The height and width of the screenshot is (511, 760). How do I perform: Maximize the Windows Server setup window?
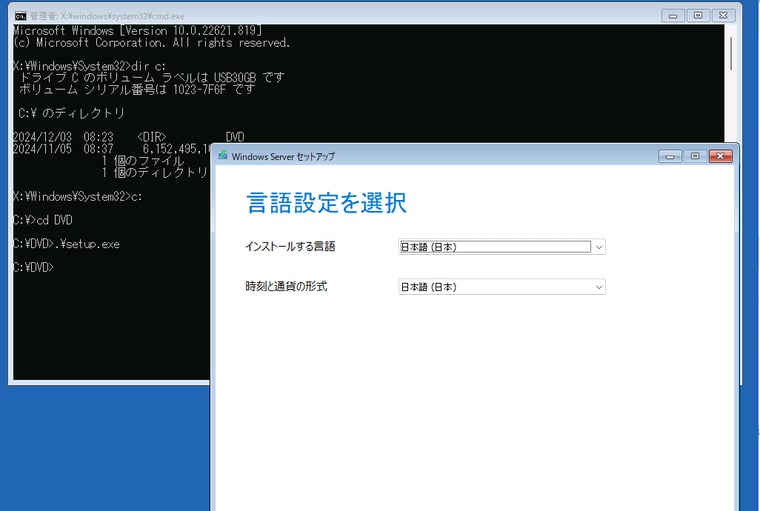coord(695,156)
